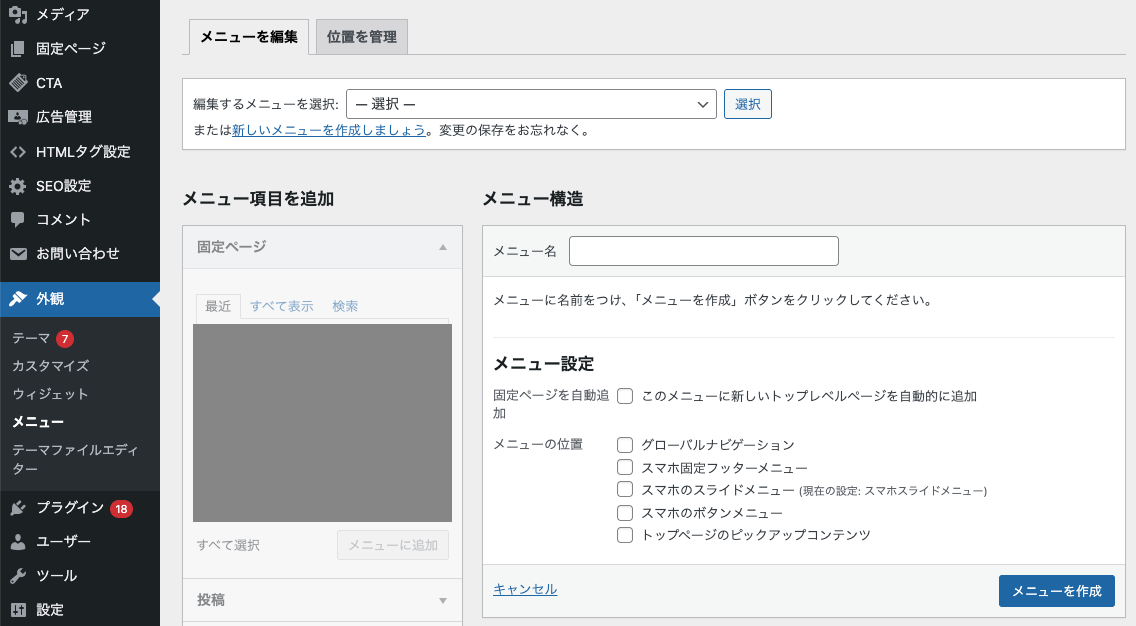Switch to the メニューを編集 tab

[248, 37]
